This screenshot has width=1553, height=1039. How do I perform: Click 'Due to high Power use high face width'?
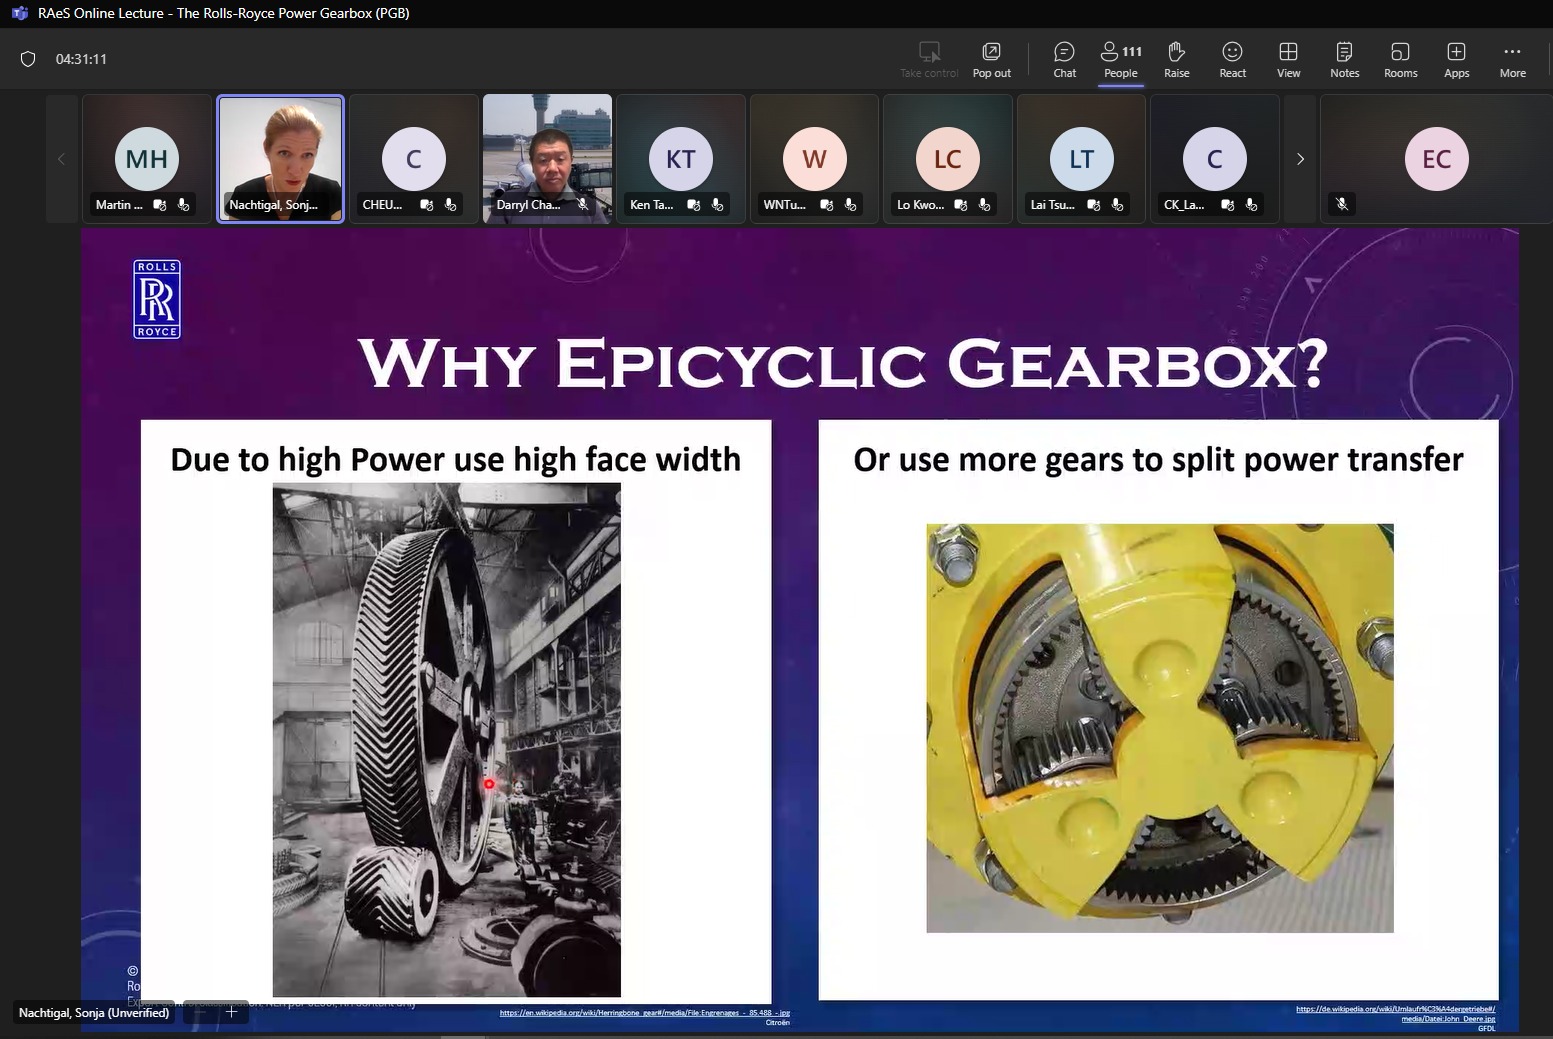456,459
